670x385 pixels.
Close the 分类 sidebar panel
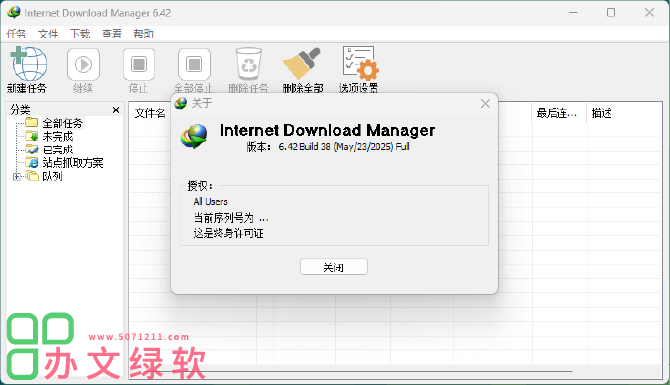(x=116, y=110)
